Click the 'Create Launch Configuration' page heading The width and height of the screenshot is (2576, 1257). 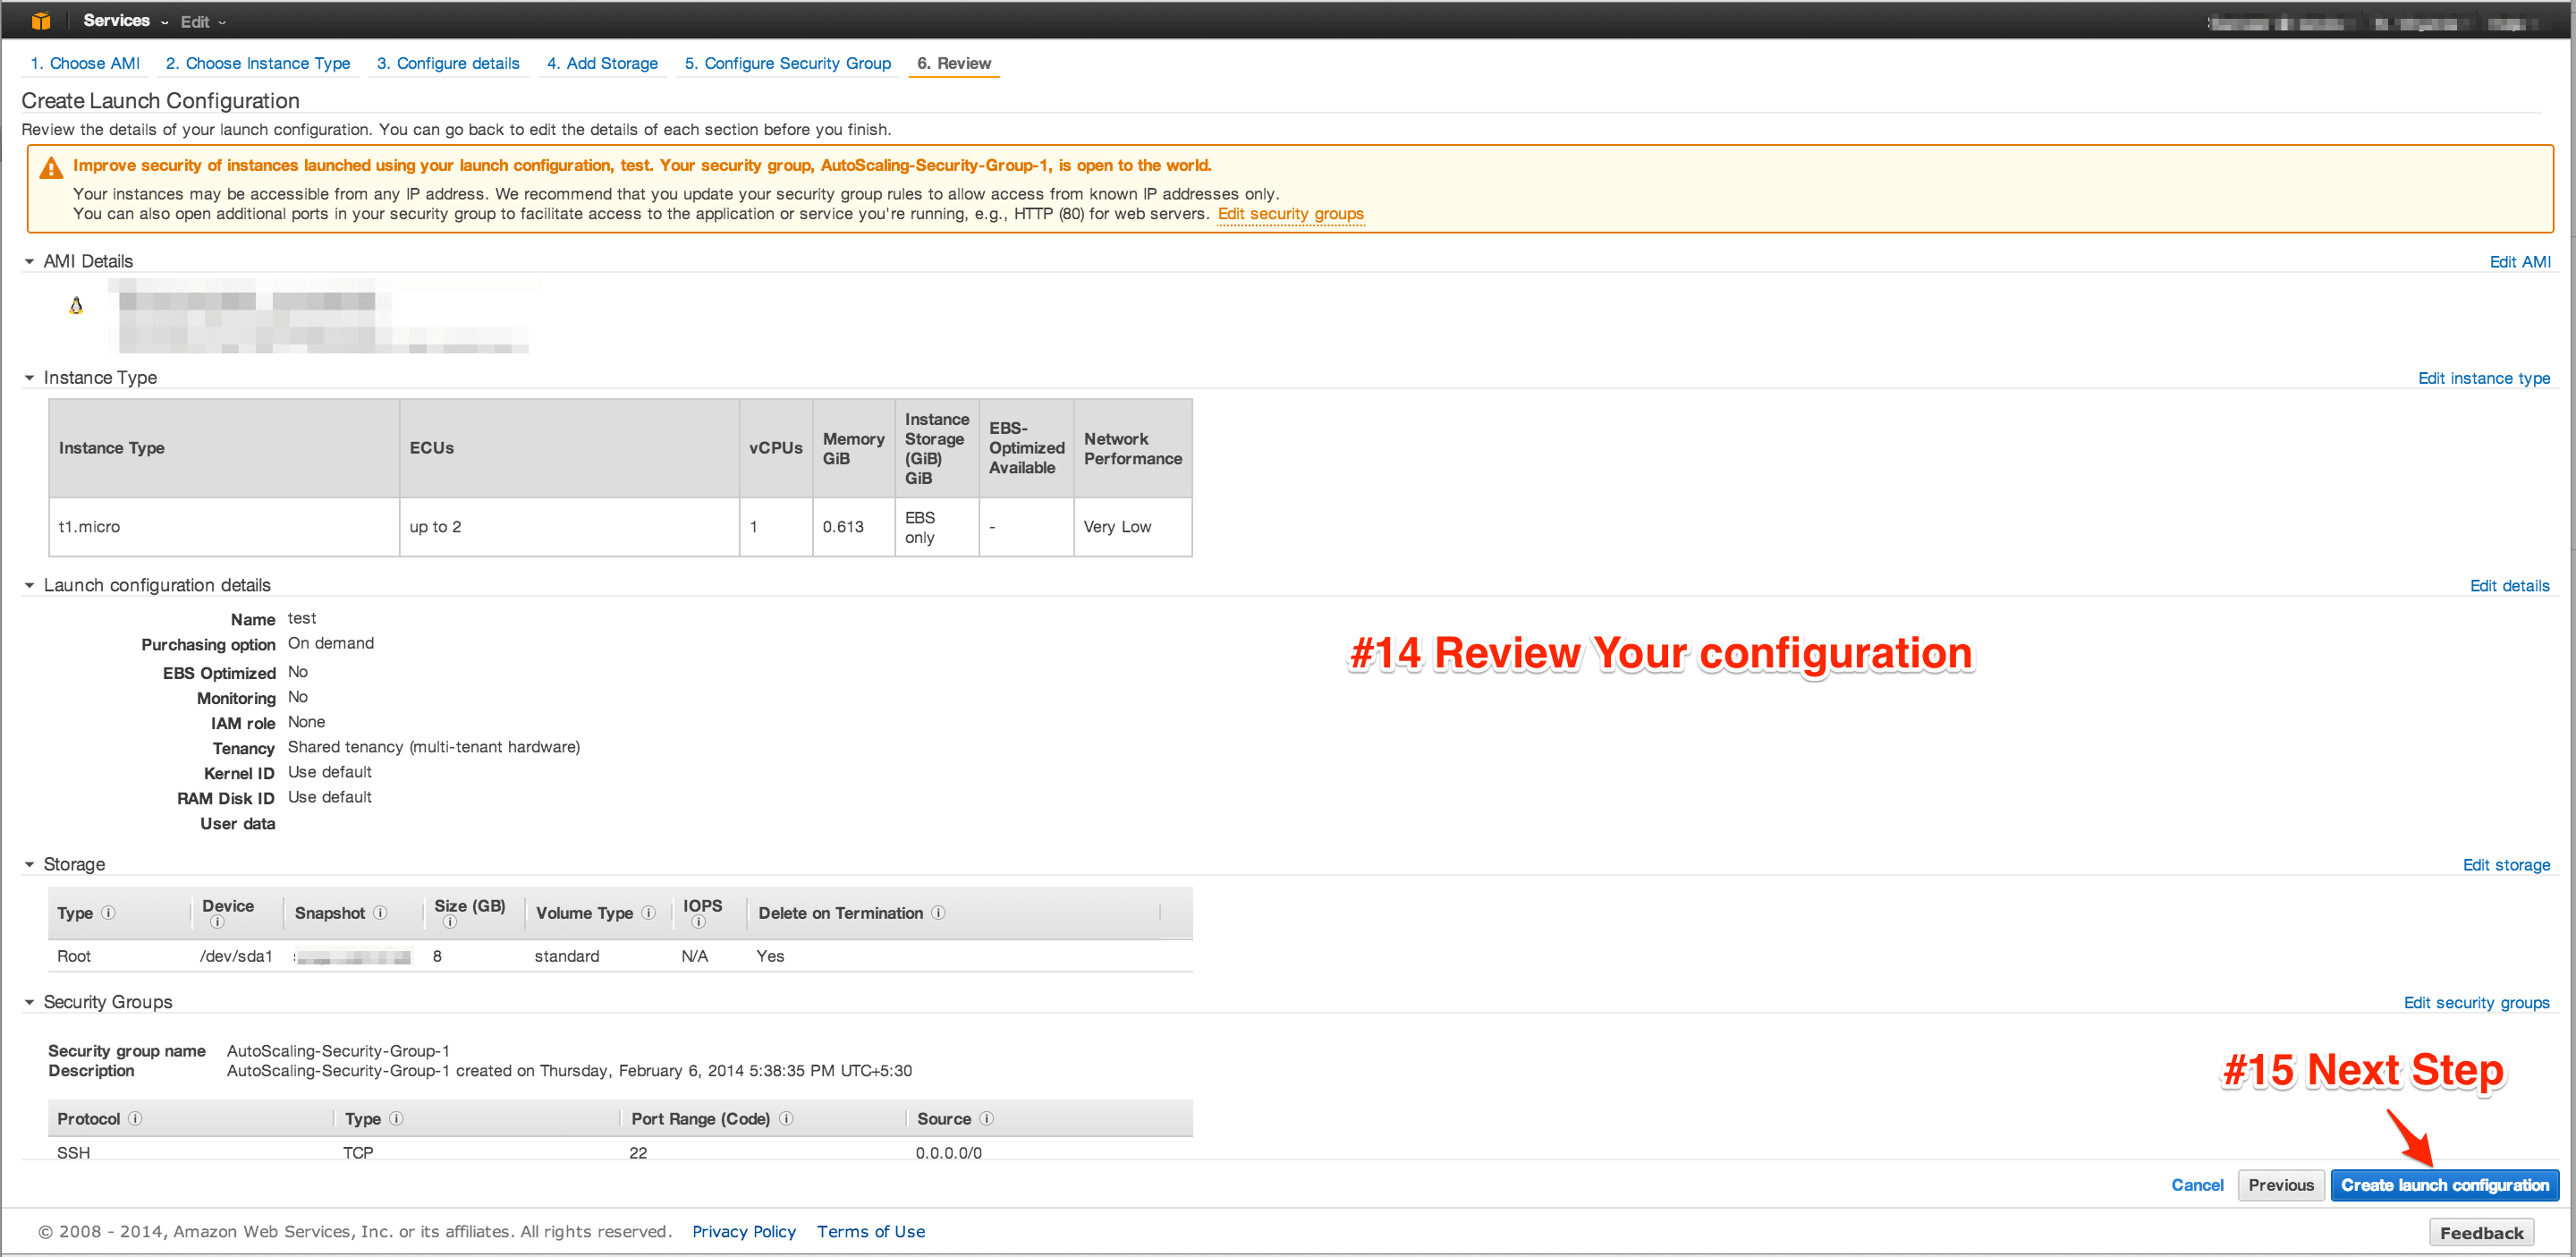point(161,101)
